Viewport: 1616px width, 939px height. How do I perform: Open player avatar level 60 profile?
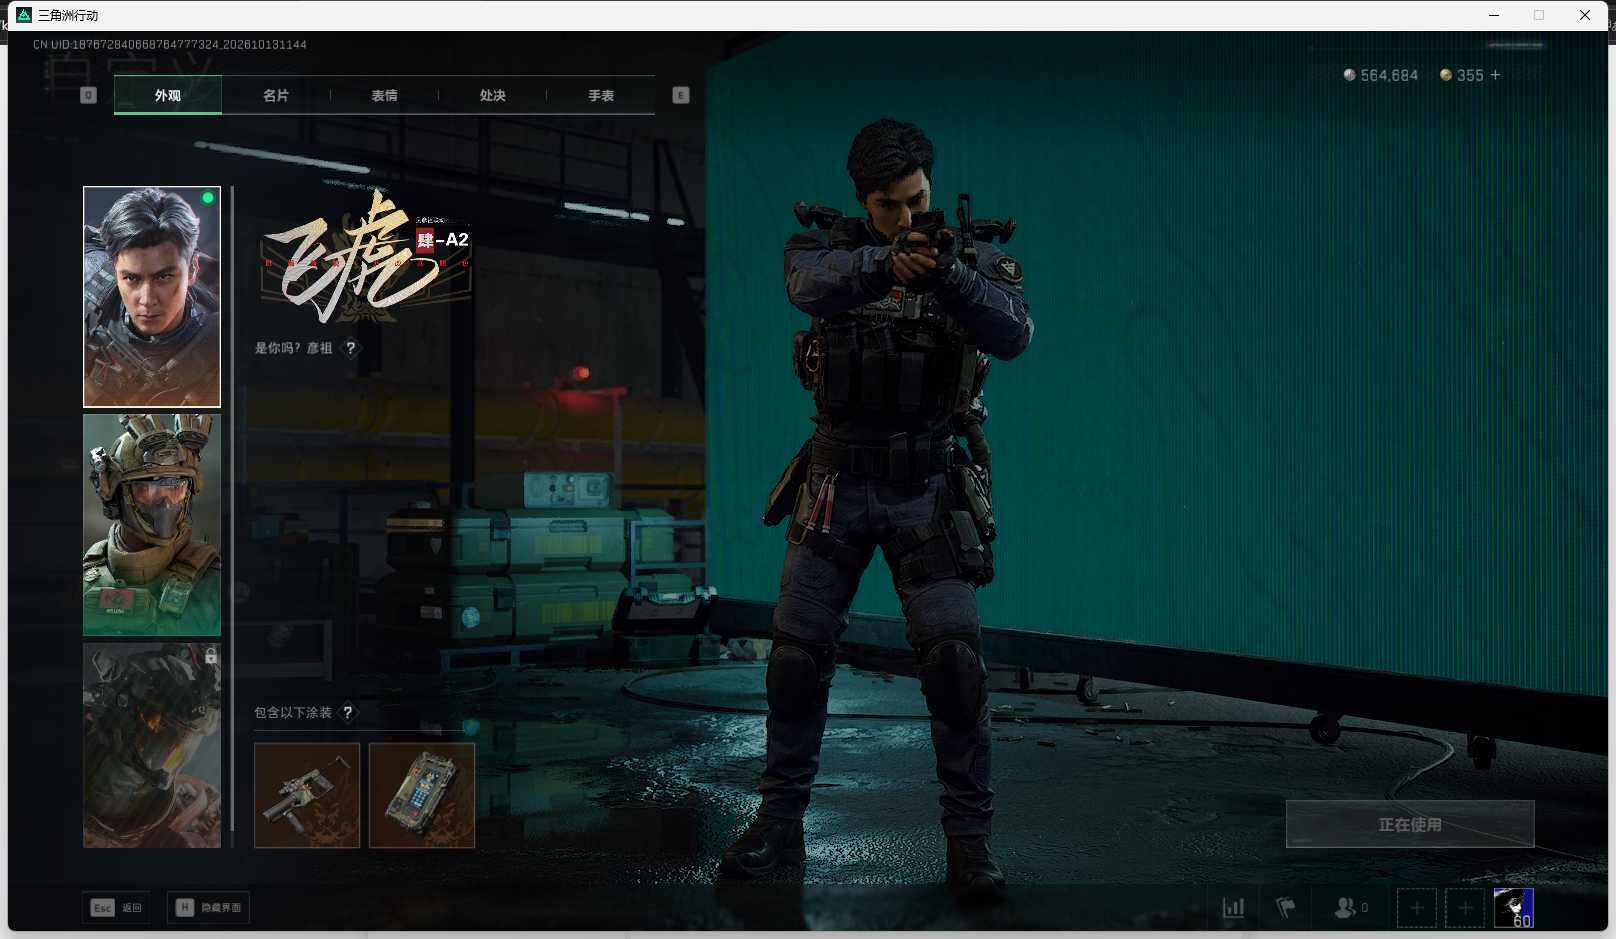click(x=1513, y=908)
